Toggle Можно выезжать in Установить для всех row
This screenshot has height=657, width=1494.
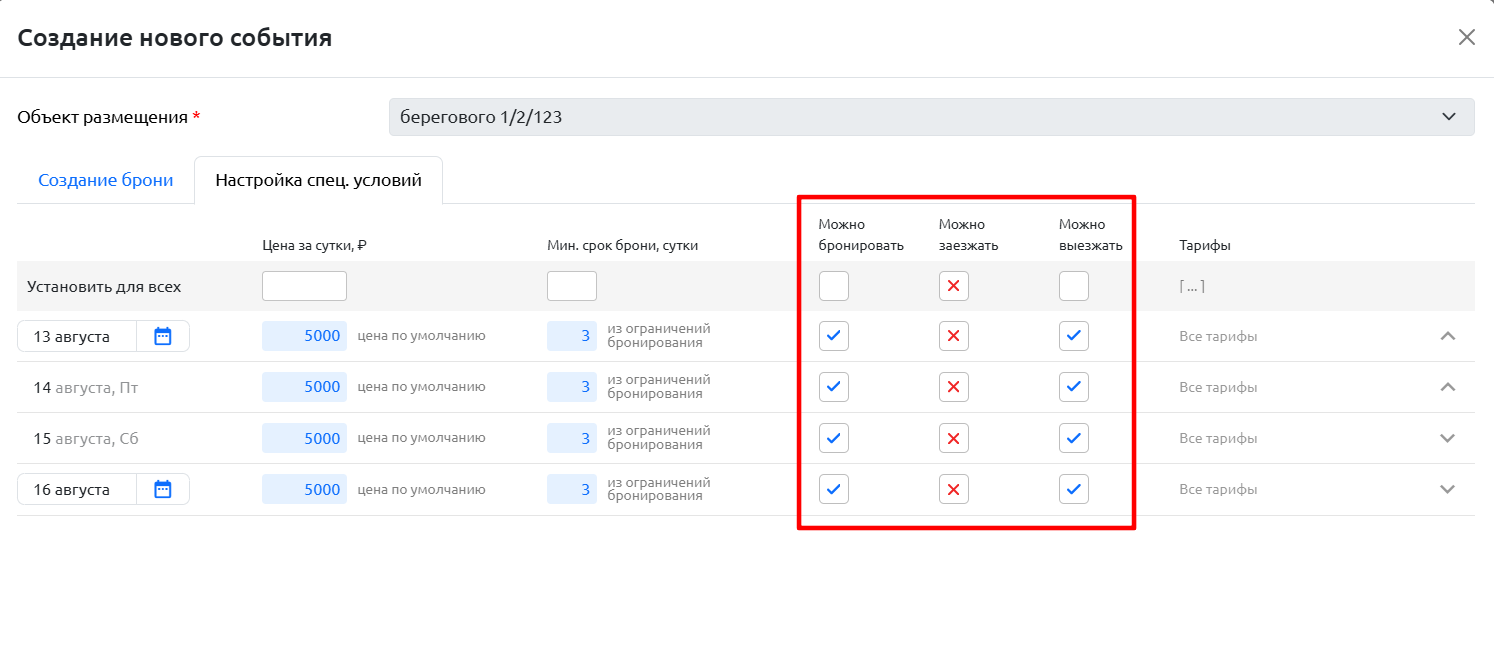[x=1074, y=286]
